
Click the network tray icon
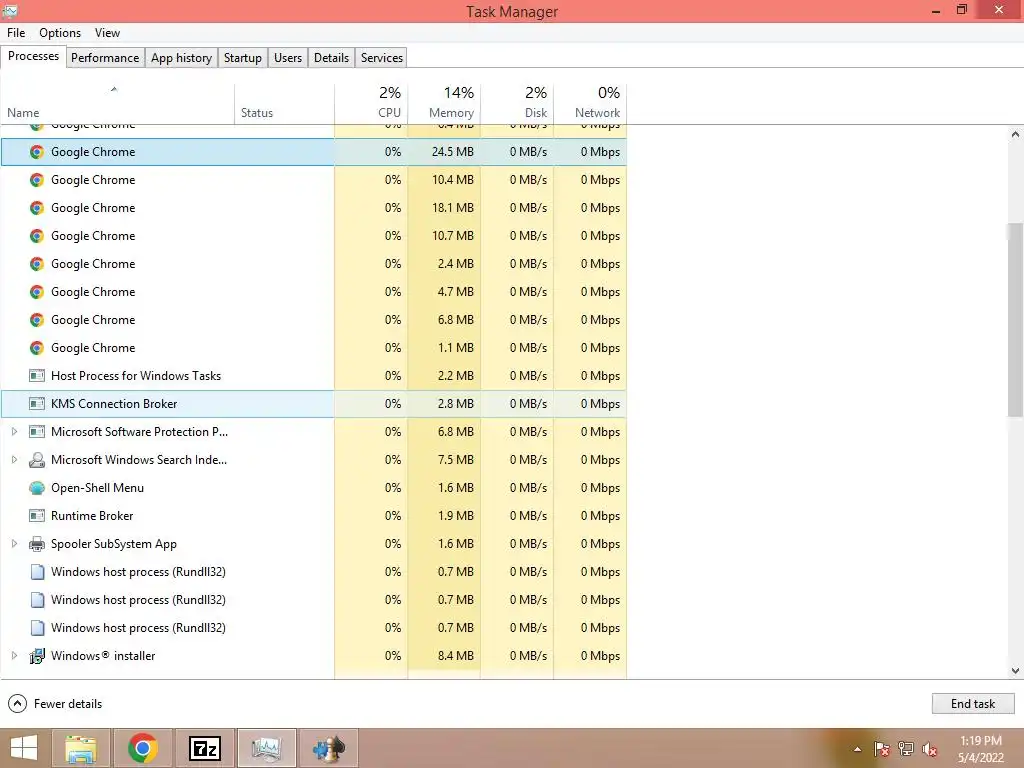pyautogui.click(x=906, y=749)
